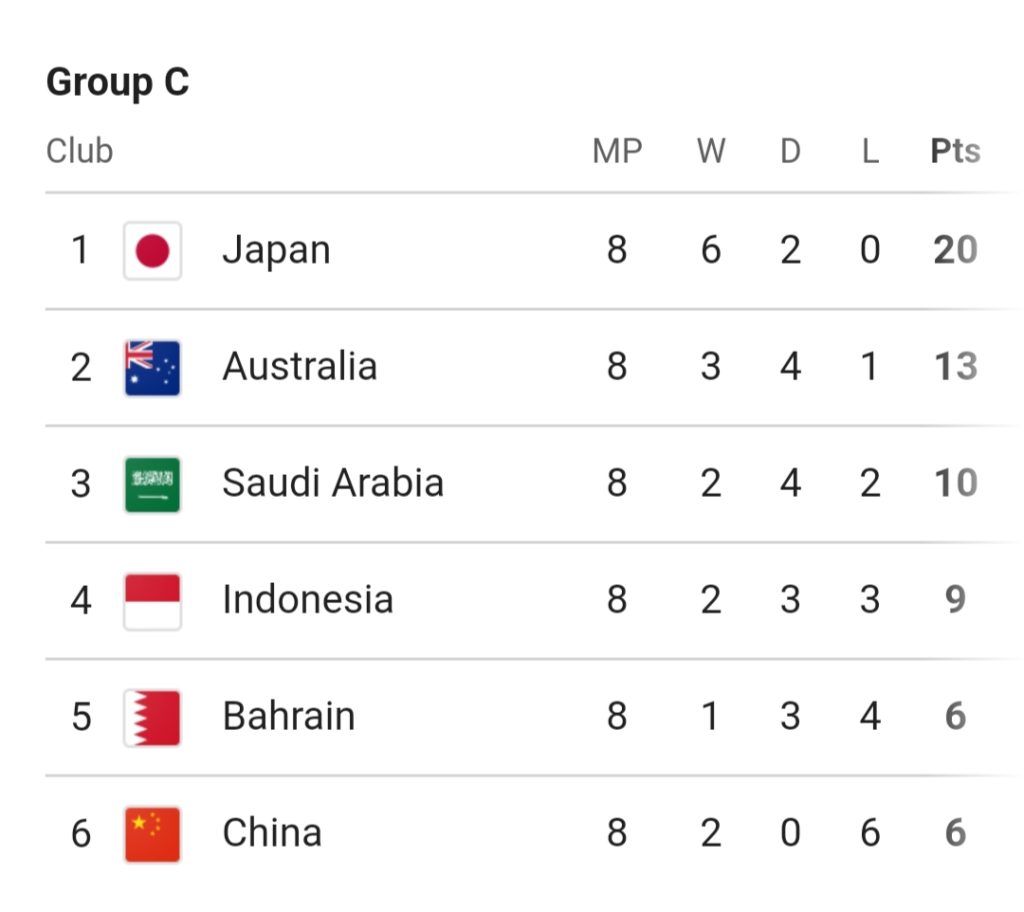1024x912 pixels.
Task: Open the China team page
Action: (272, 833)
